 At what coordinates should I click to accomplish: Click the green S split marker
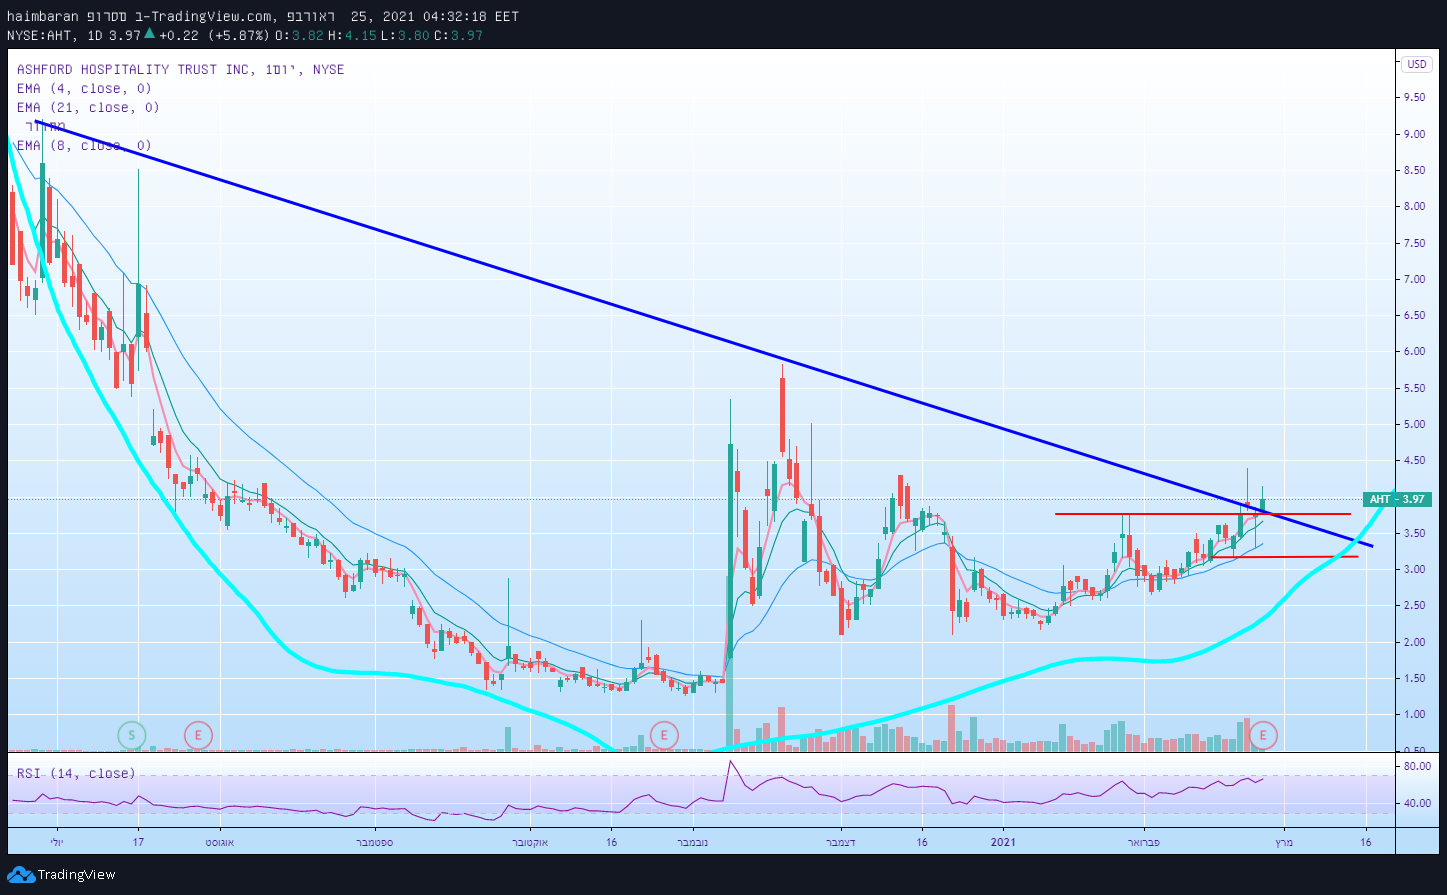pos(132,735)
